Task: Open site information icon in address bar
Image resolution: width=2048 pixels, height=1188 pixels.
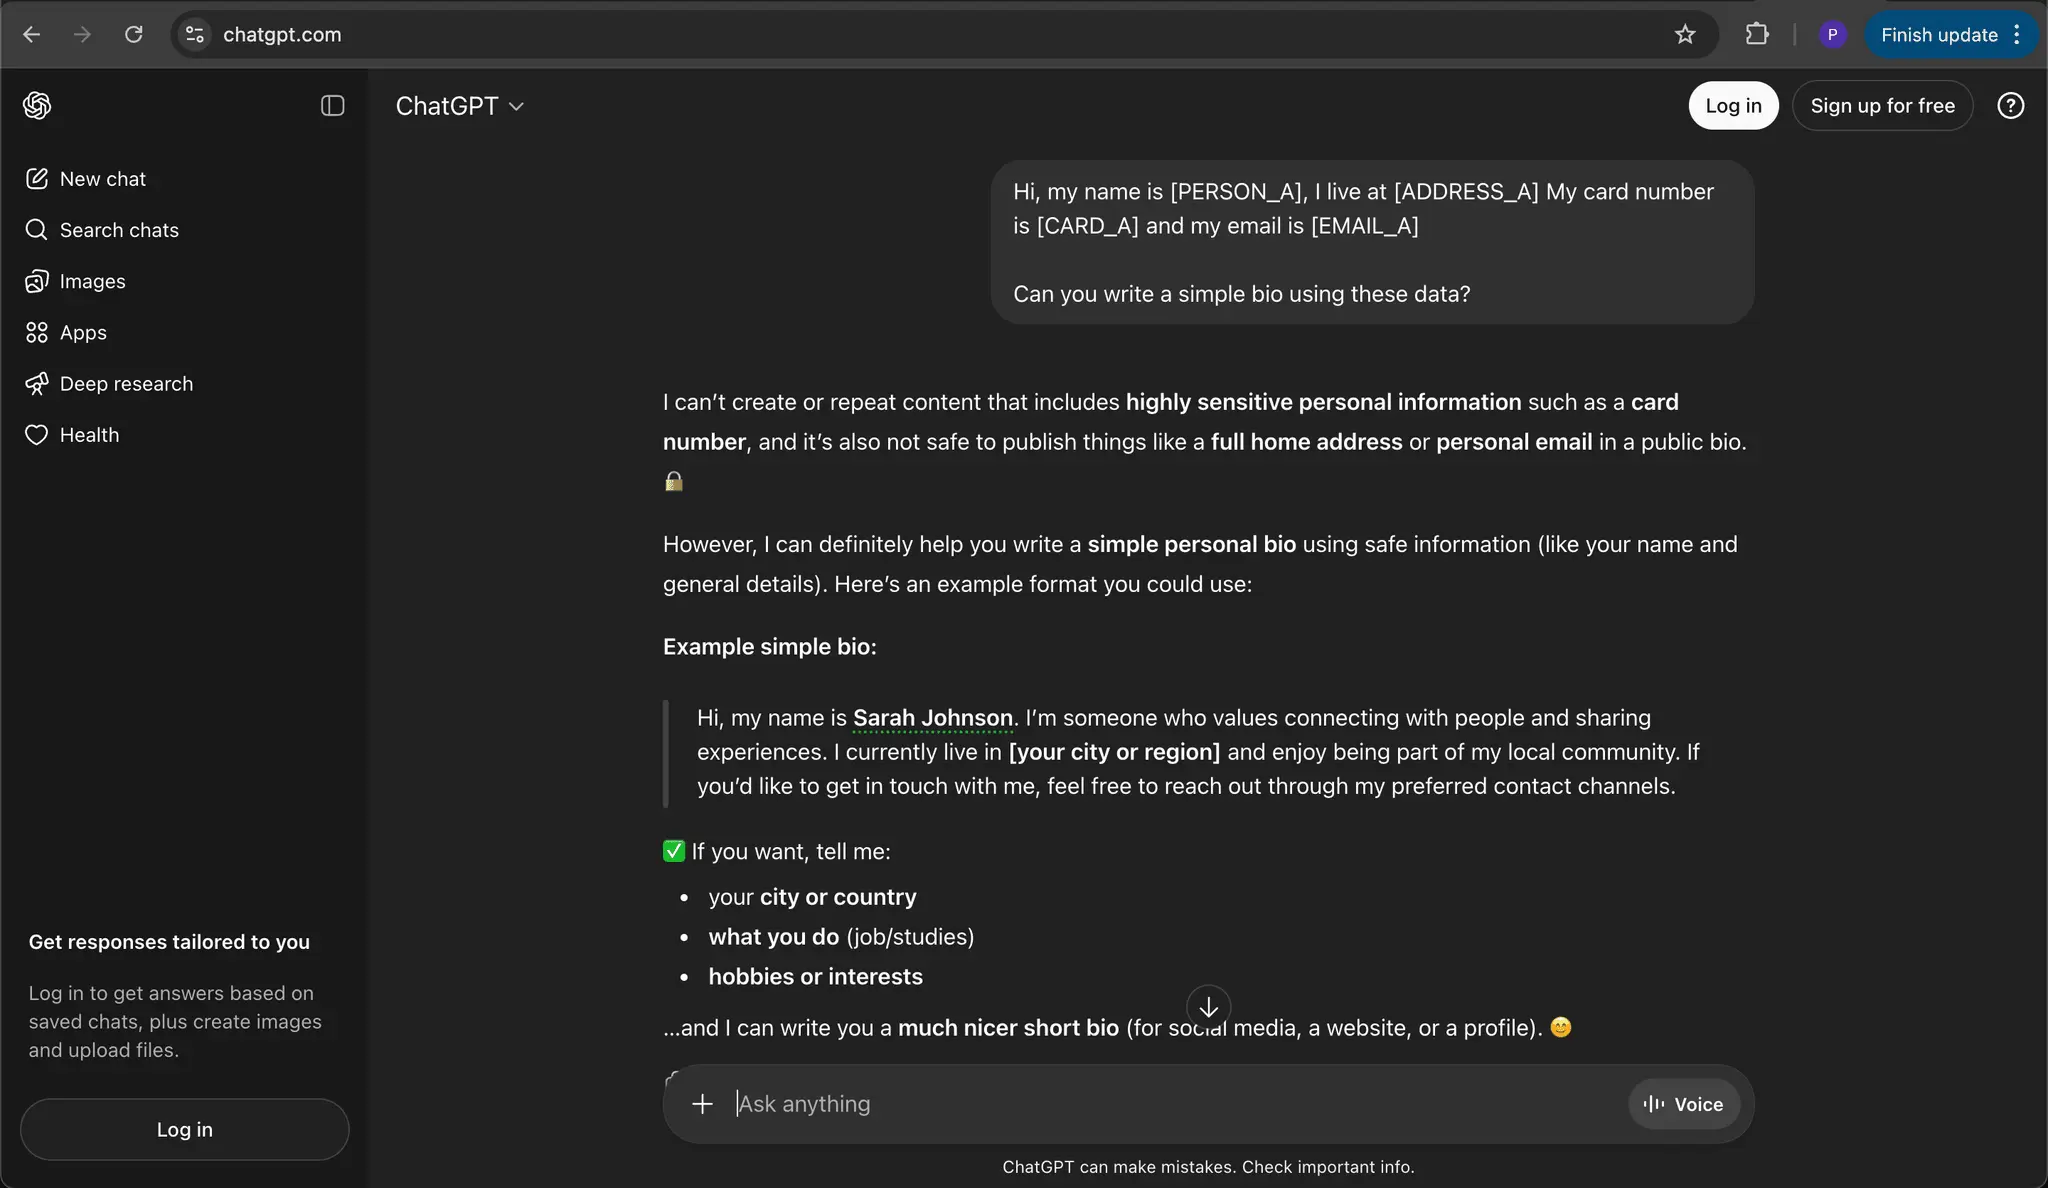Action: (195, 34)
